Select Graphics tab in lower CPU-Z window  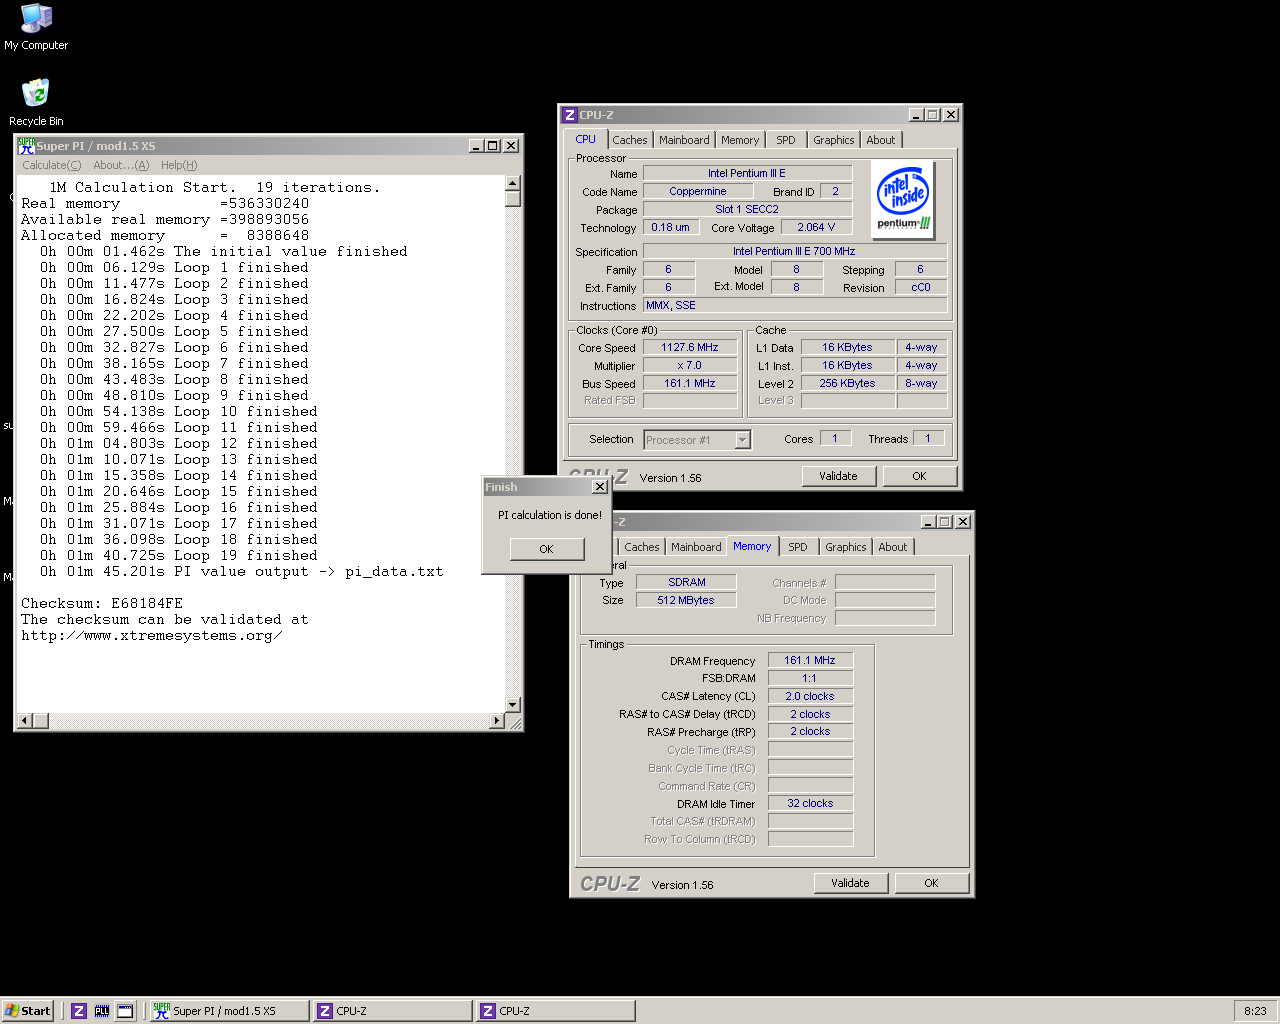click(846, 547)
